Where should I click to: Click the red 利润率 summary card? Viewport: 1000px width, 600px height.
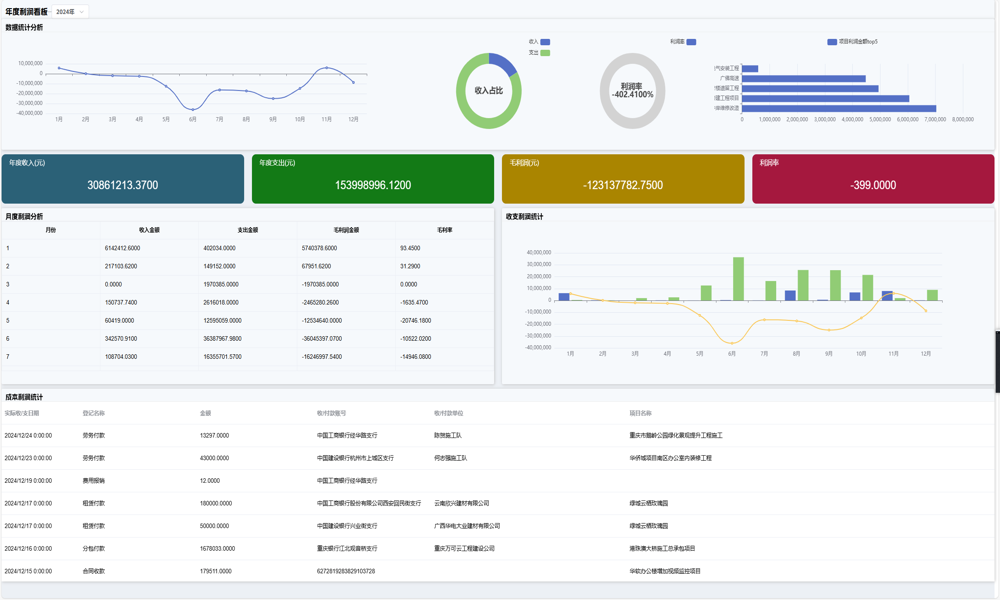873,179
